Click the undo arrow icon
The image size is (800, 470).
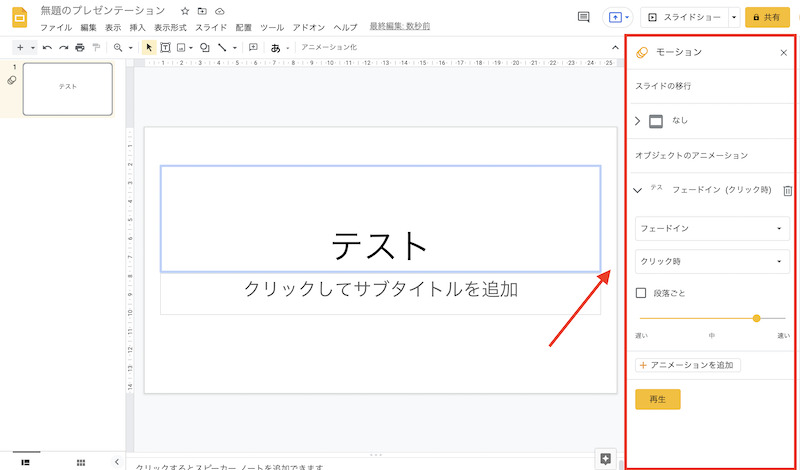[47, 47]
